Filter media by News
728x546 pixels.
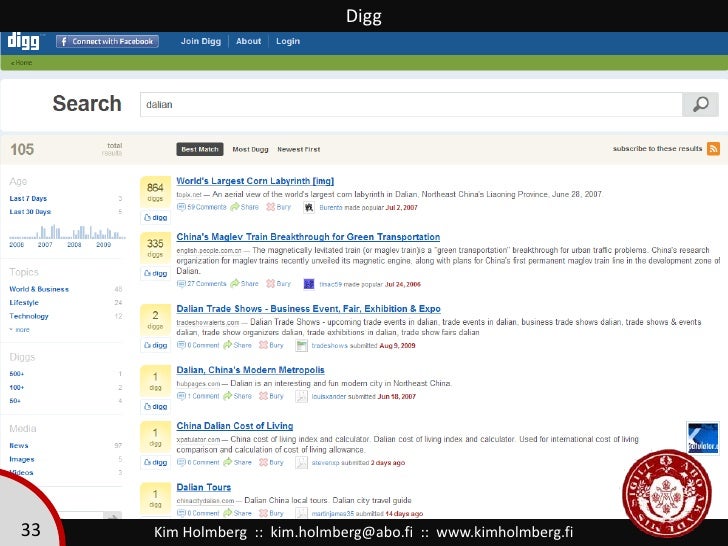tap(19, 445)
